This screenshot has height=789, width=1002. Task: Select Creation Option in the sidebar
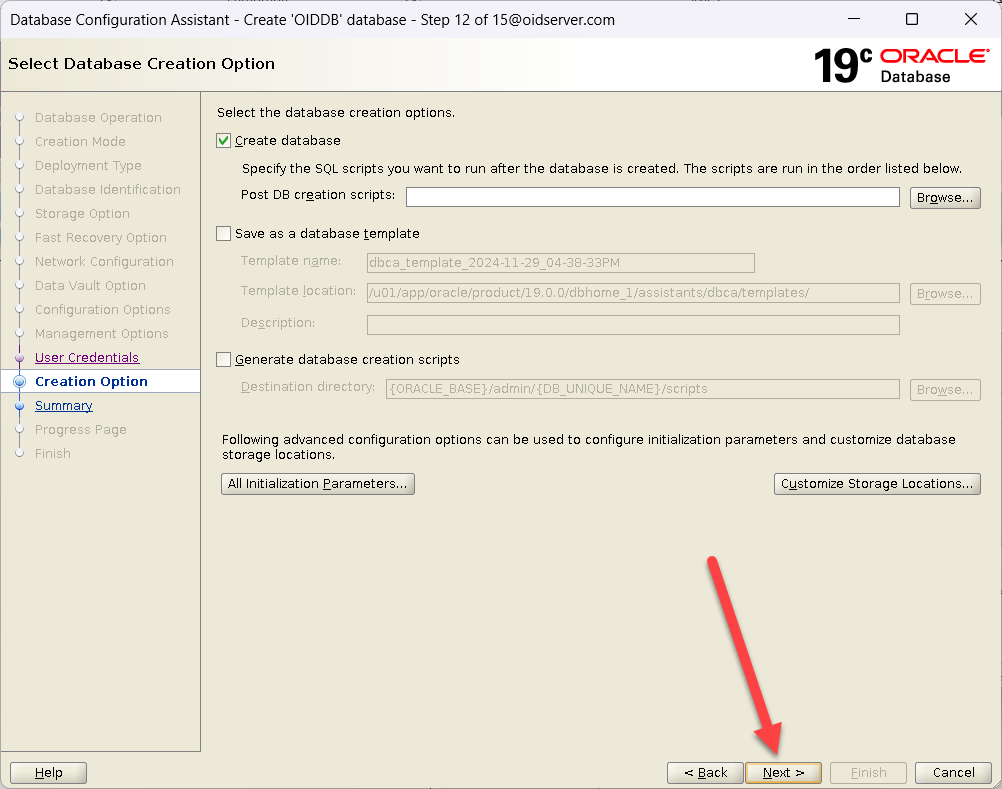click(x=91, y=382)
